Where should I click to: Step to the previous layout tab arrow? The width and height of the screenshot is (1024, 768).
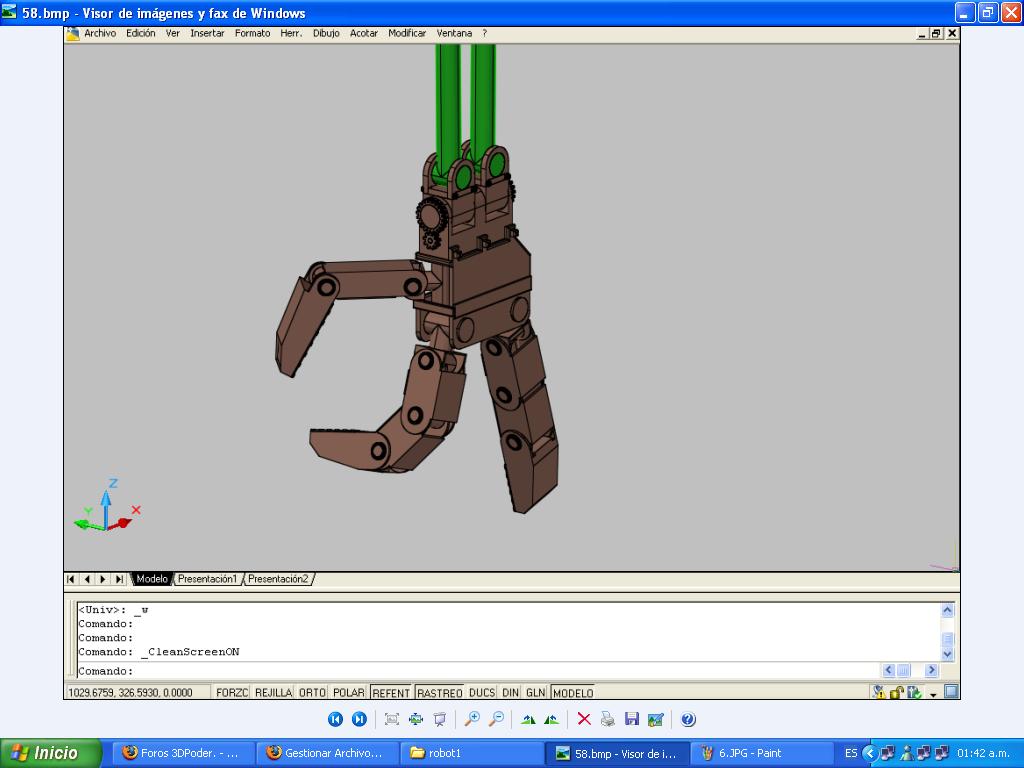(87, 579)
